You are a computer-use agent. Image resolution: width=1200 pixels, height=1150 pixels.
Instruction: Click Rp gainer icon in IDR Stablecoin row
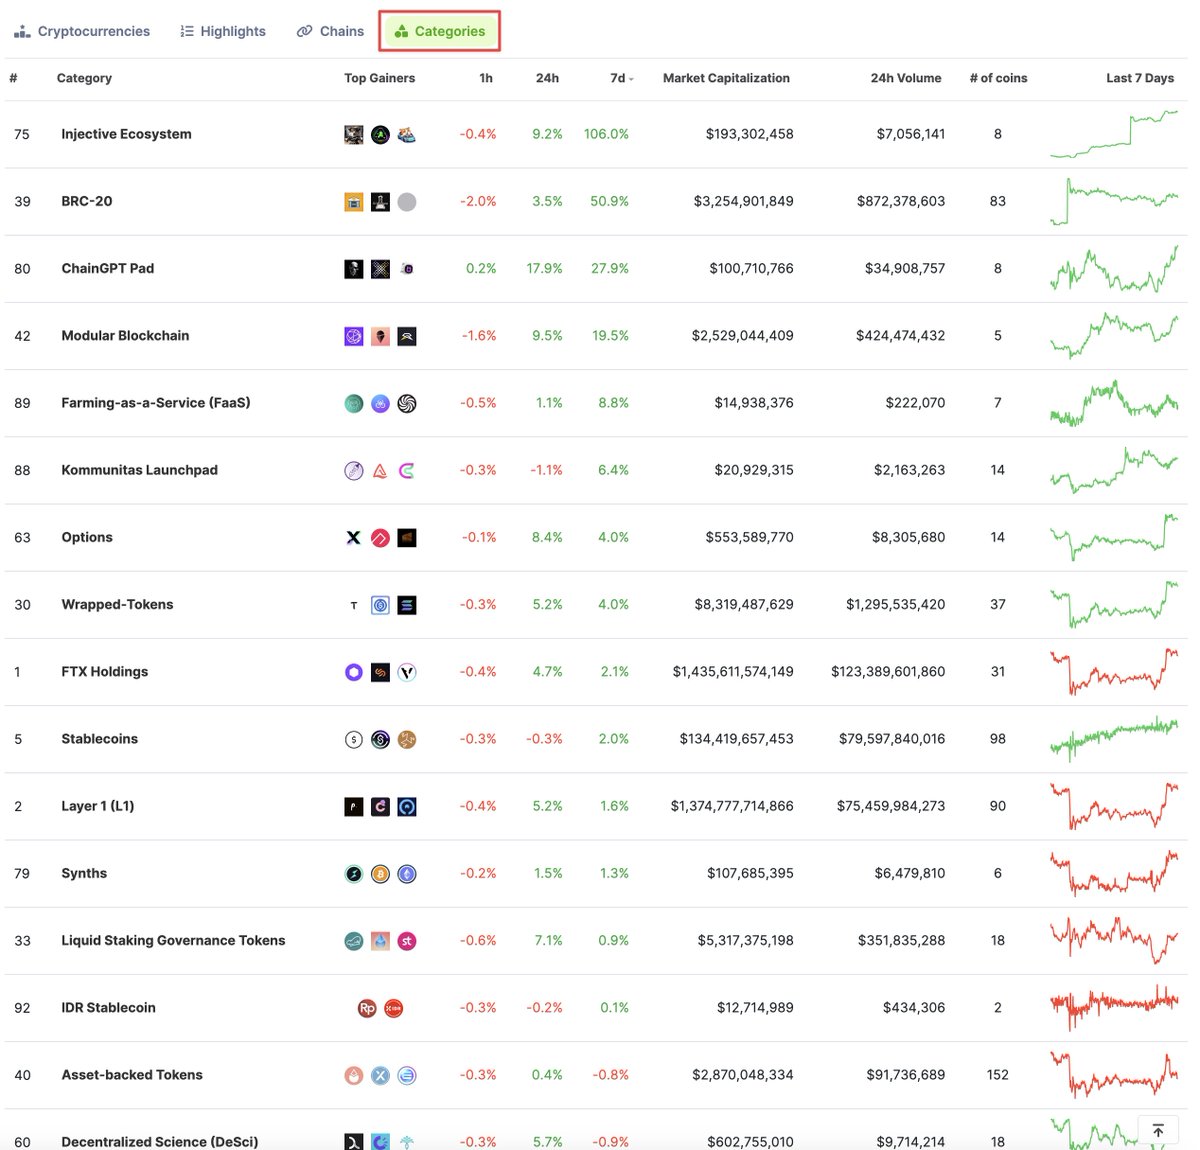367,1008
